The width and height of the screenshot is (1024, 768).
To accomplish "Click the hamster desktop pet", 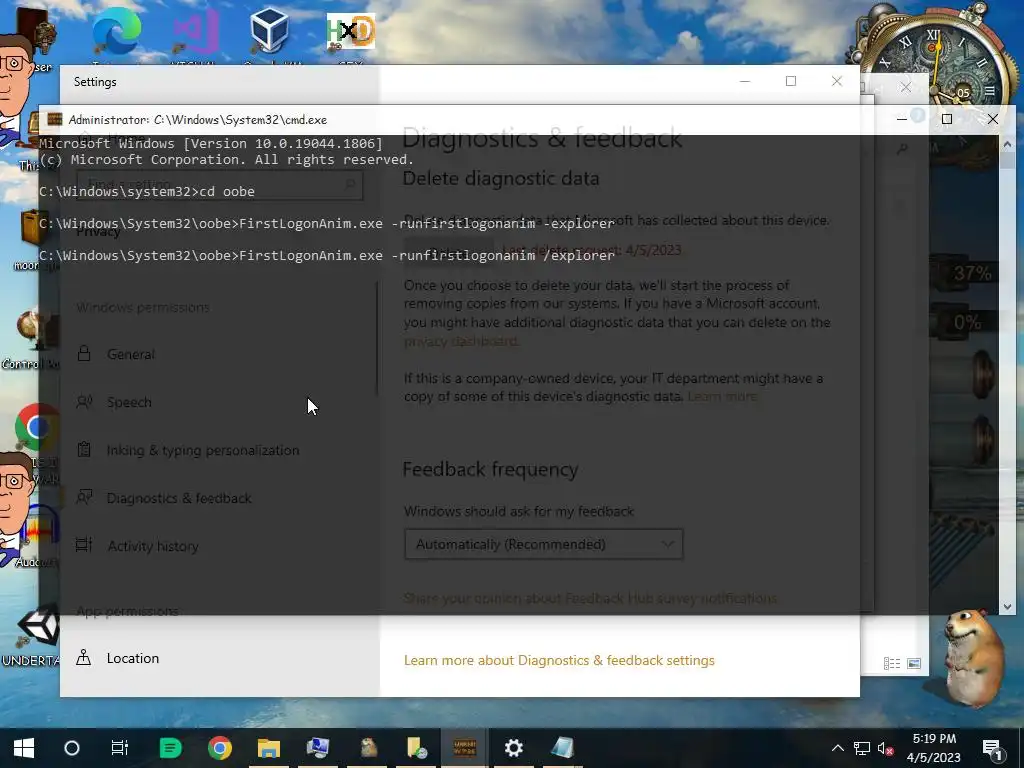I will click(976, 657).
